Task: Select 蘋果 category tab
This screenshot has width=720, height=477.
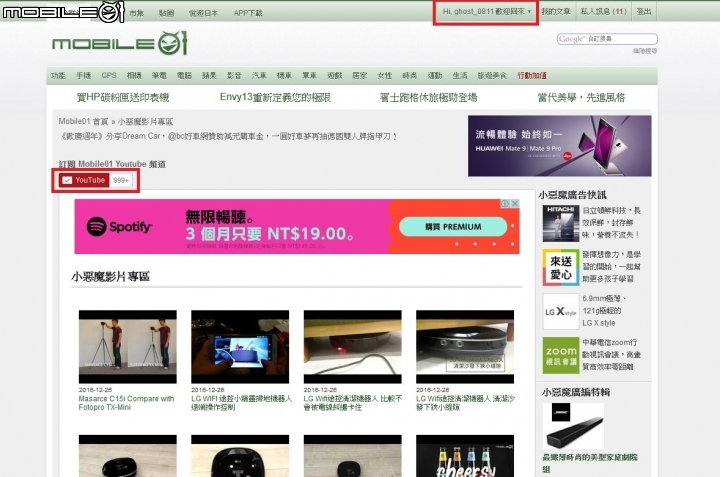Action: pos(209,75)
